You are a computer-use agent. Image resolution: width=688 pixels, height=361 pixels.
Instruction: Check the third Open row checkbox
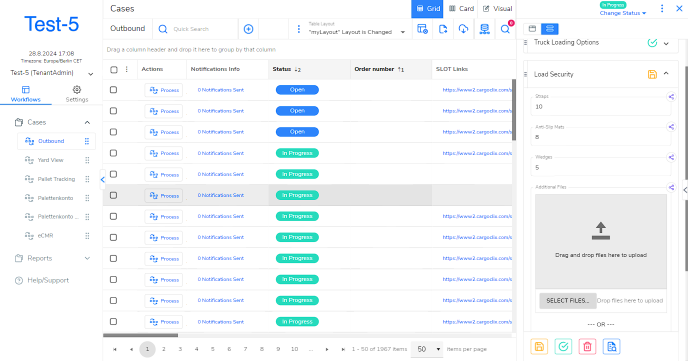[114, 132]
